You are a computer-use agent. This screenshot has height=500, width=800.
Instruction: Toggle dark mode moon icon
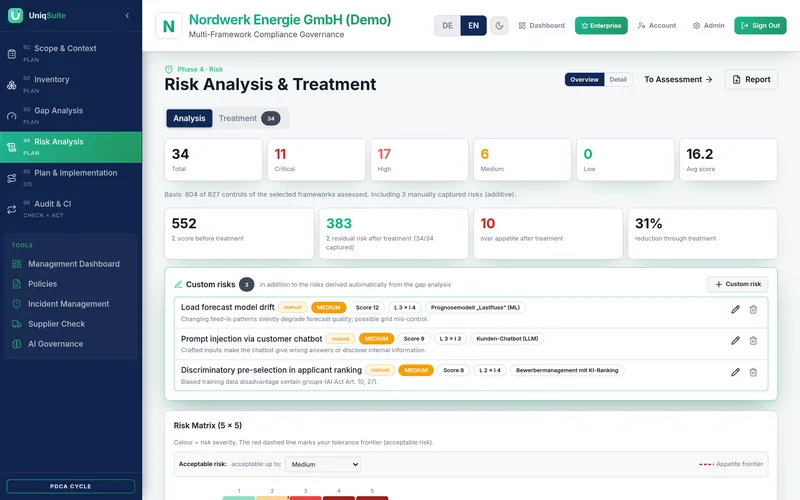point(499,26)
